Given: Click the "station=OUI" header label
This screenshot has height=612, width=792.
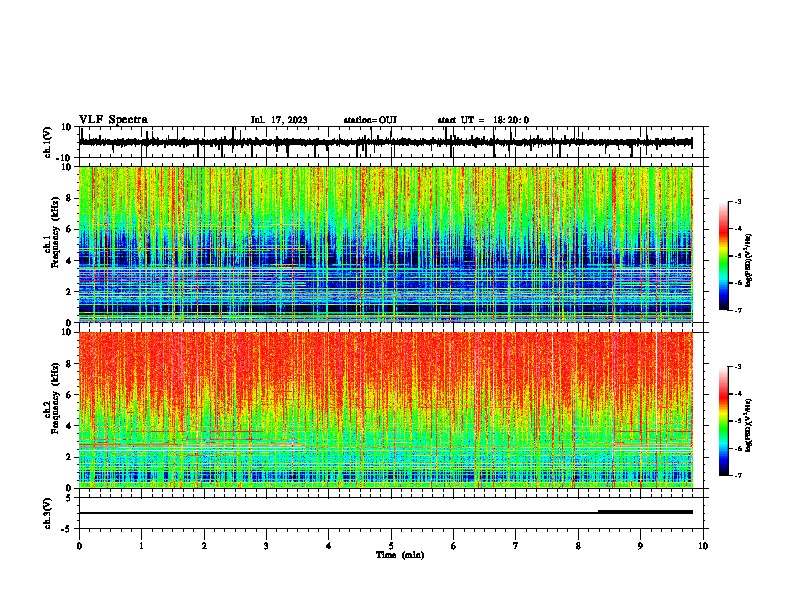Looking at the screenshot, I should (370, 120).
